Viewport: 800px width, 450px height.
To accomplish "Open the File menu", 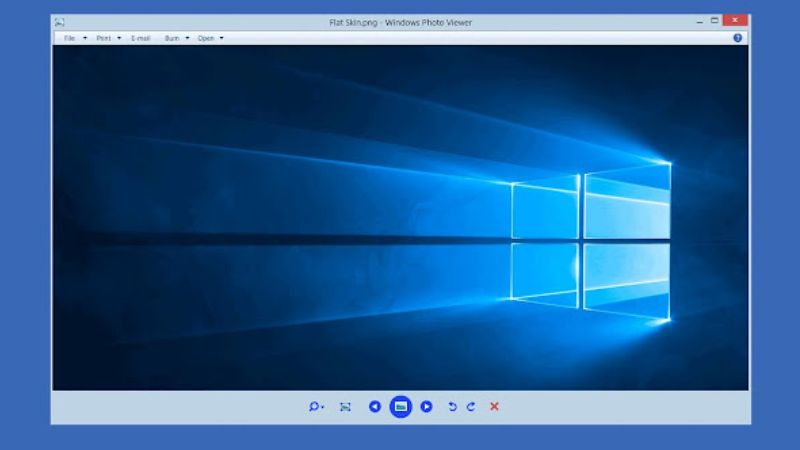I will tap(70, 38).
